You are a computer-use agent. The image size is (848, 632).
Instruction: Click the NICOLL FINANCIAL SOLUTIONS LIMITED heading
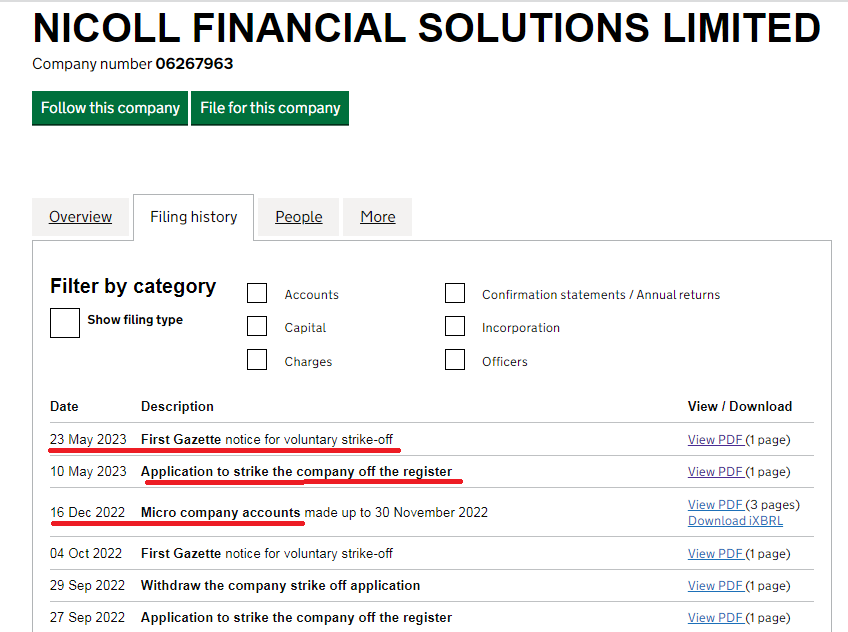click(427, 28)
